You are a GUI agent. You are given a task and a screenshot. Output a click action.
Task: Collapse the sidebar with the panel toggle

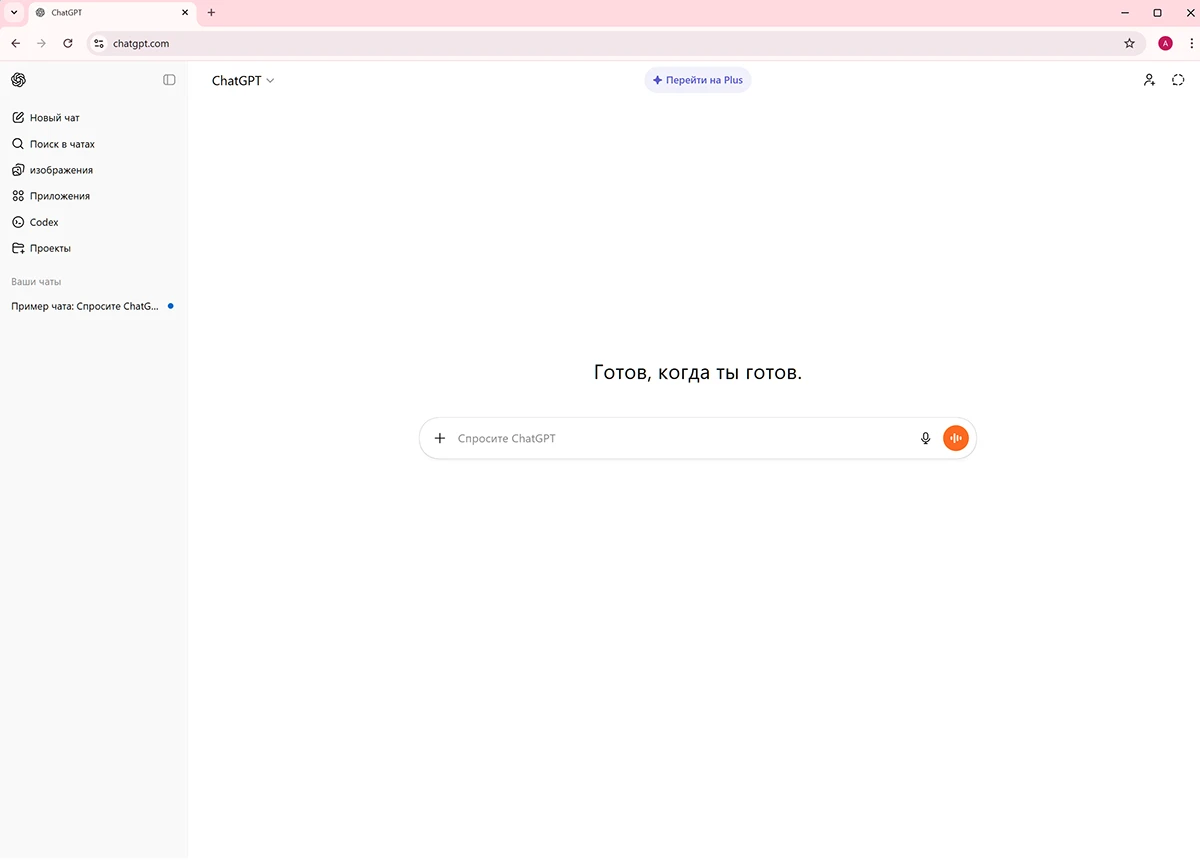pos(169,80)
